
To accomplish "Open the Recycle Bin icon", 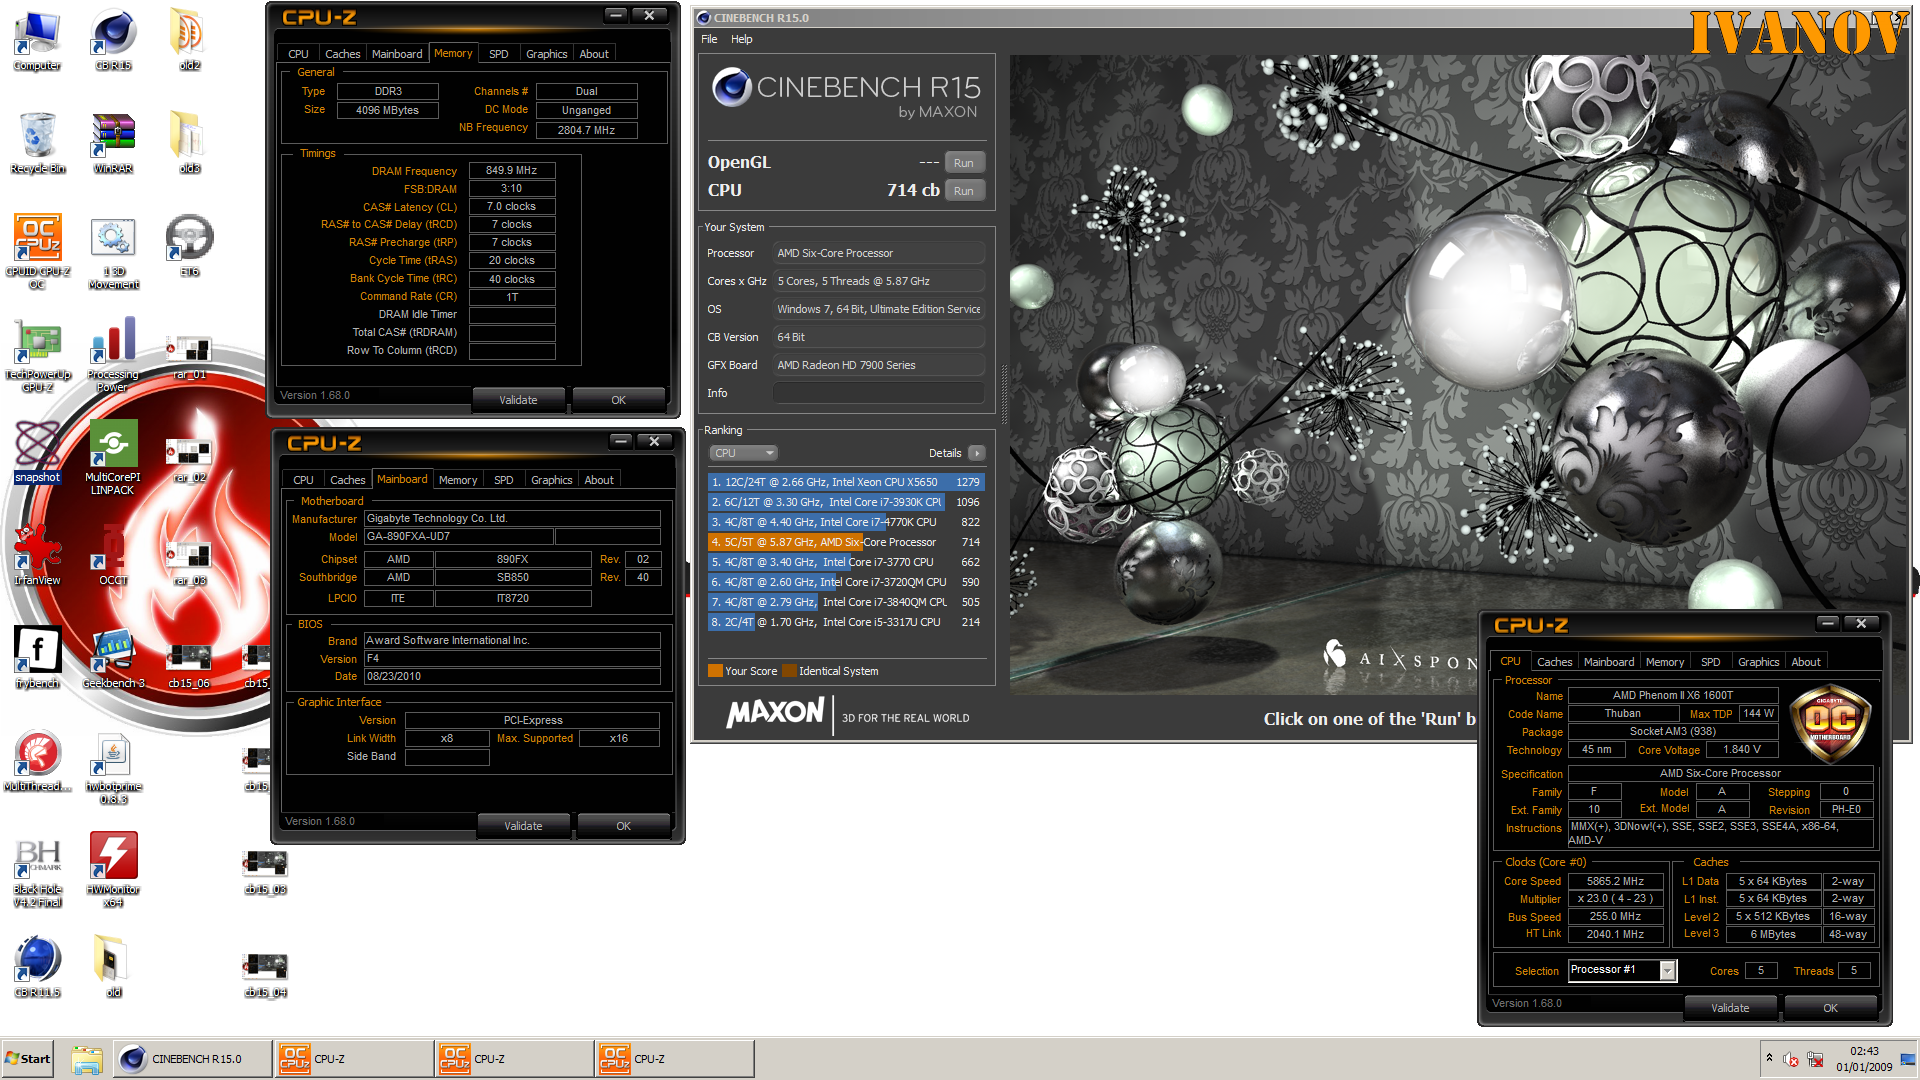I will (x=37, y=143).
